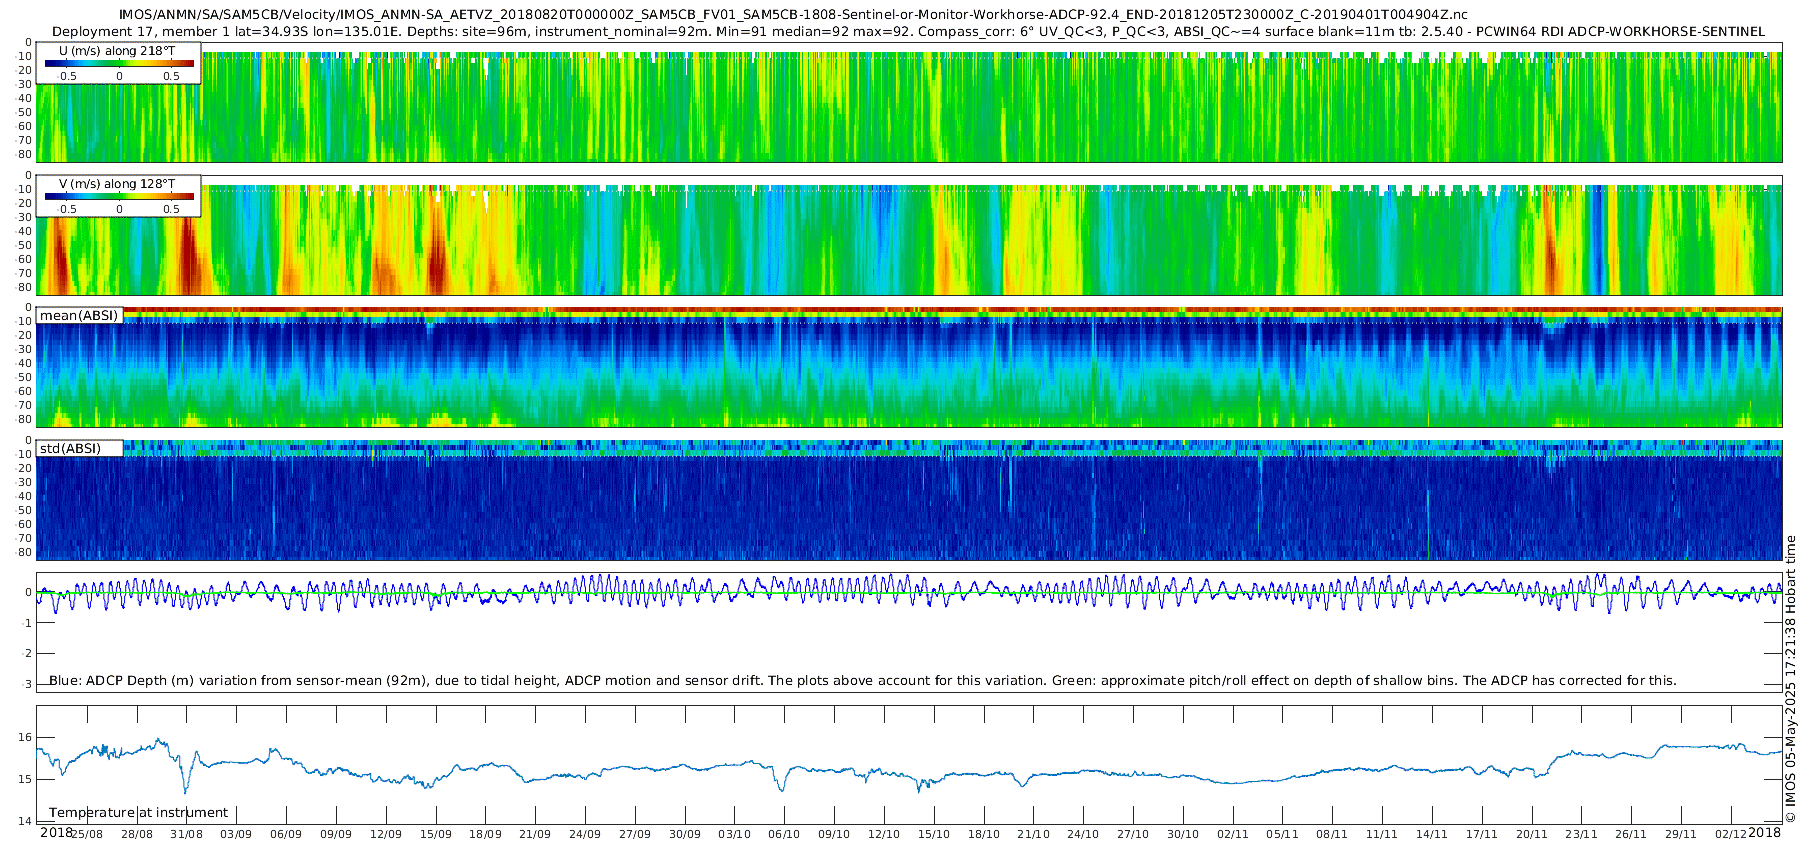Click the Deployment 17 metadata line
1800x850 pixels.
[908, 31]
